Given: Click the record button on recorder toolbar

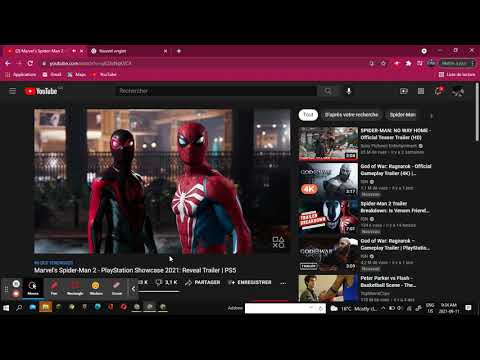Looking at the screenshot, I should pyautogui.click(x=16, y=293).
